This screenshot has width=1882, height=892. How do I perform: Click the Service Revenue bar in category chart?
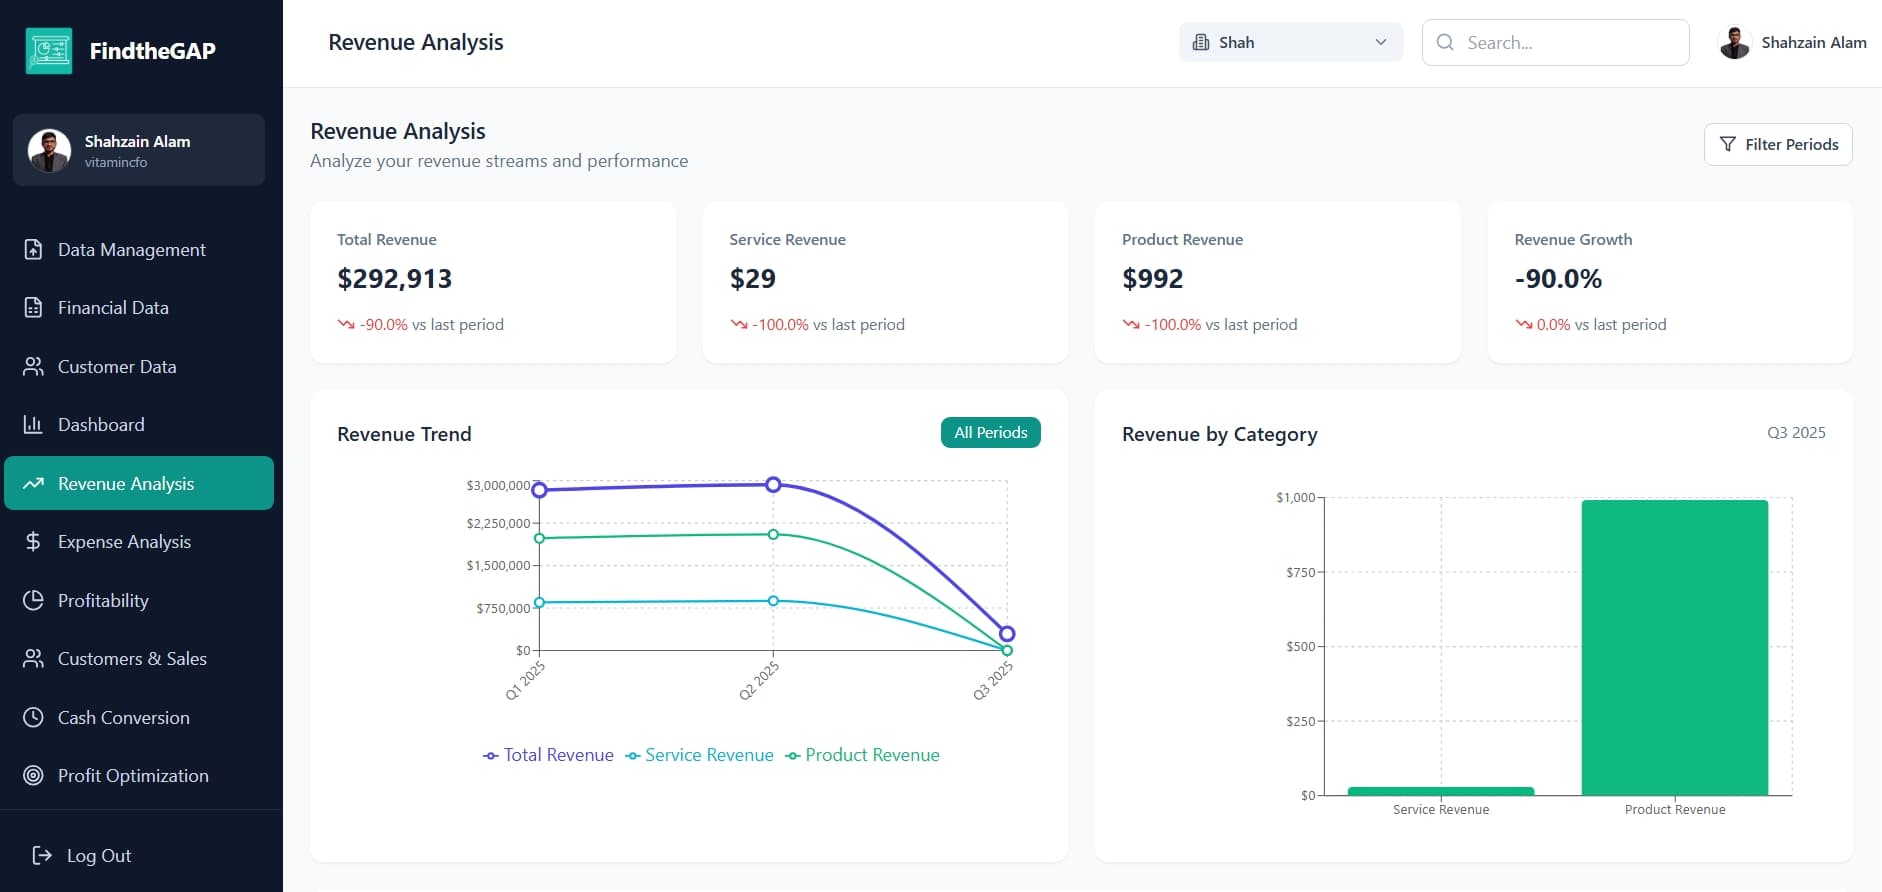[1441, 791]
